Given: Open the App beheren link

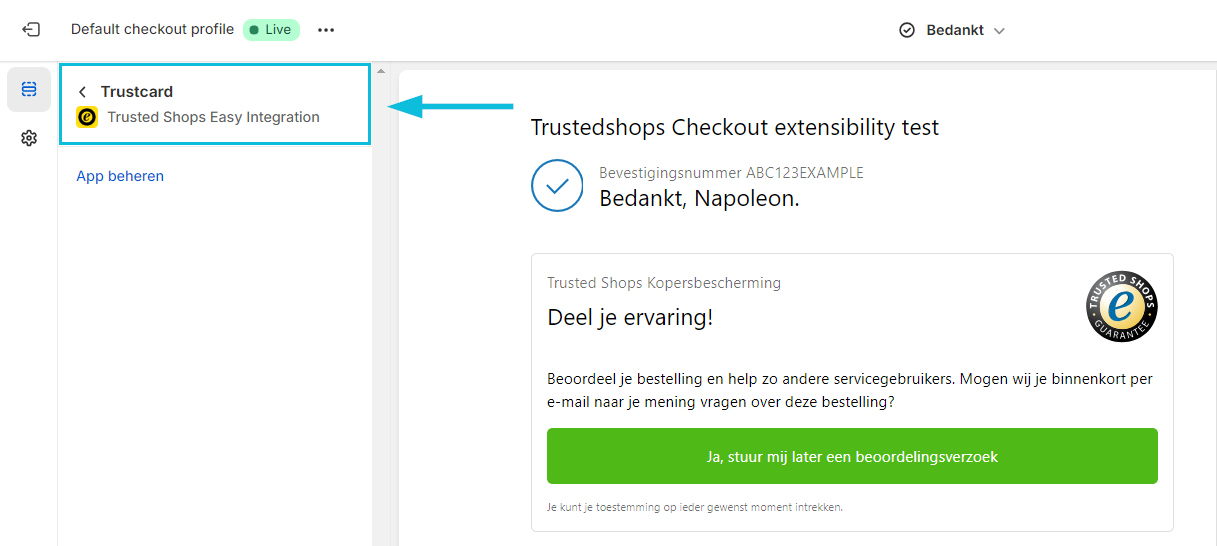Looking at the screenshot, I should pyautogui.click(x=120, y=176).
